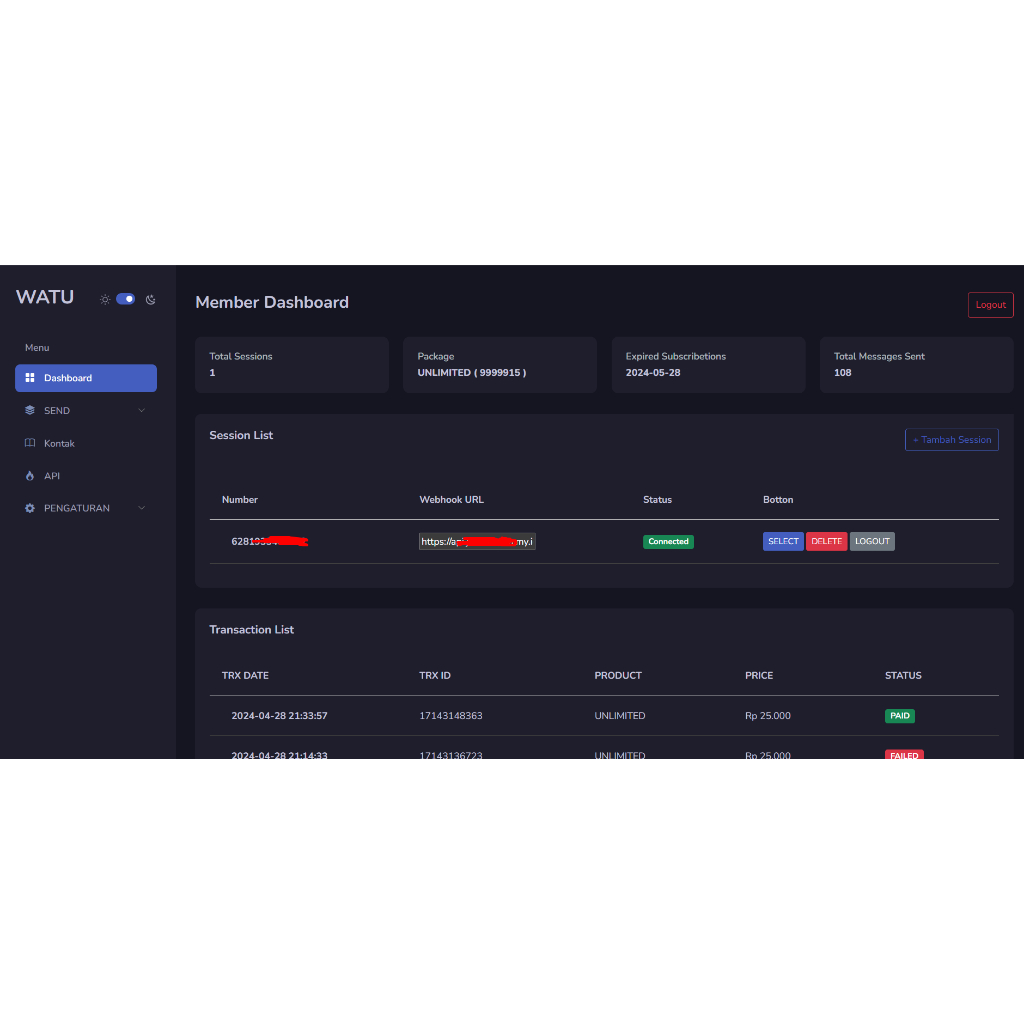Screen dimensions: 1024x1024
Task: Click the moon dark-mode icon
Action: [151, 299]
